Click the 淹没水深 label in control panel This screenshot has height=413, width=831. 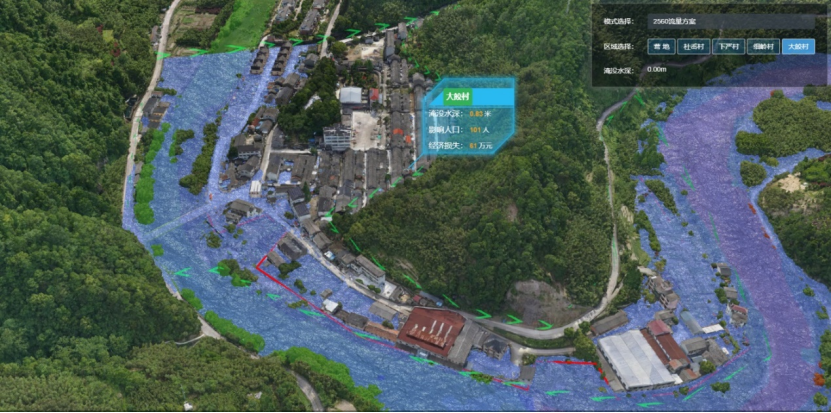[620, 70]
